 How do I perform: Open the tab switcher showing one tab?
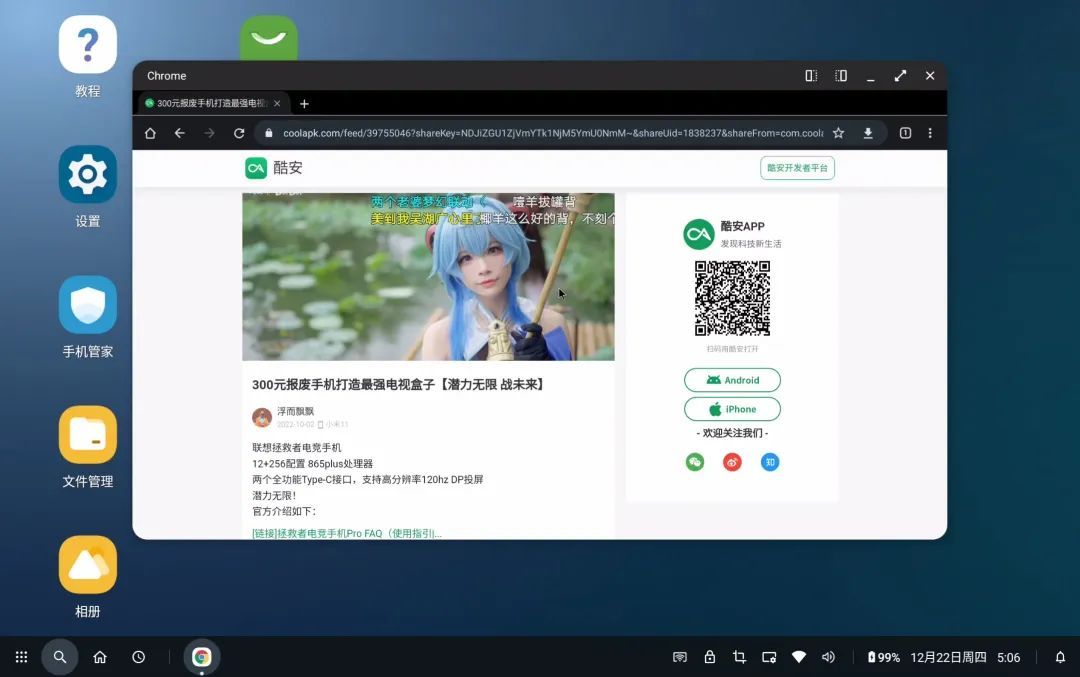tap(905, 133)
